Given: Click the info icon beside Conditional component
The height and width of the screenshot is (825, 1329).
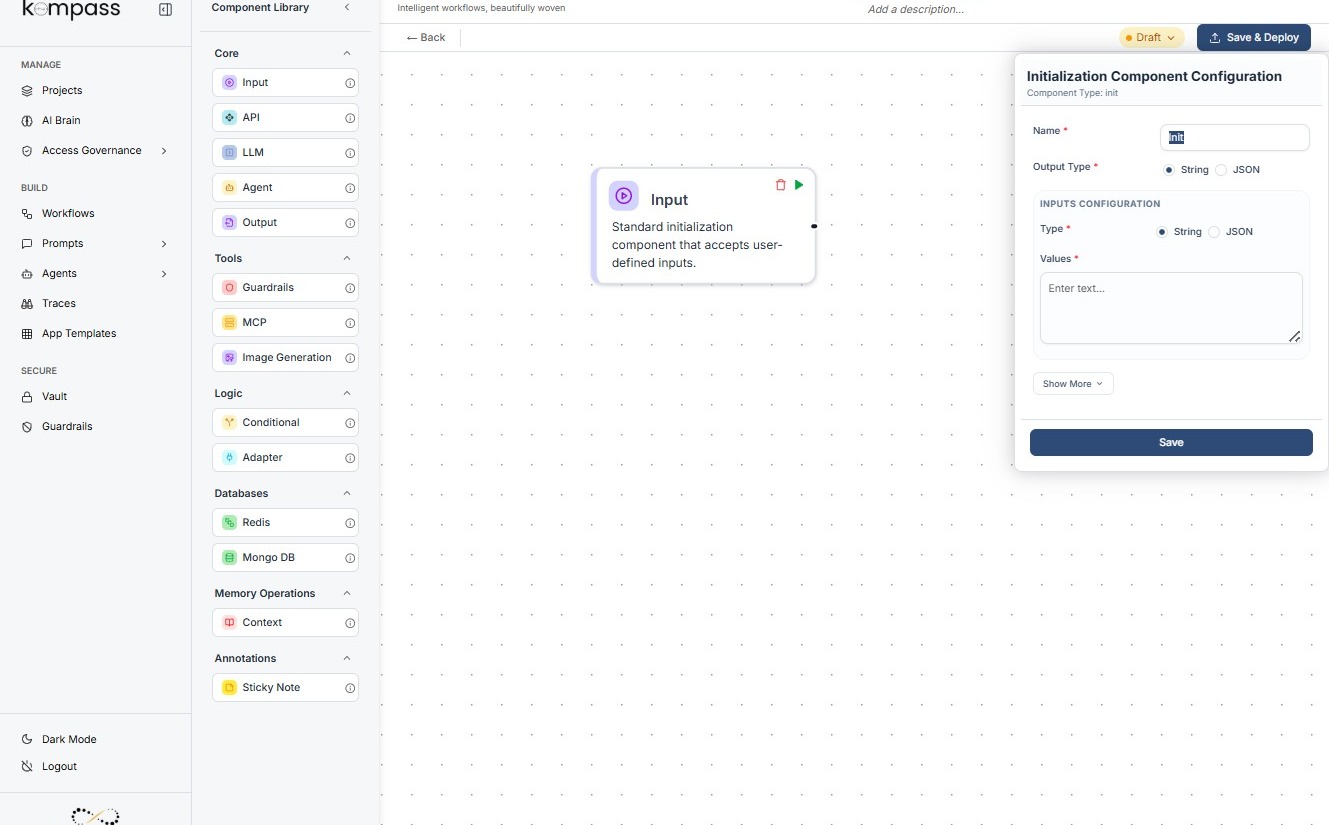Looking at the screenshot, I should pyautogui.click(x=350, y=423).
